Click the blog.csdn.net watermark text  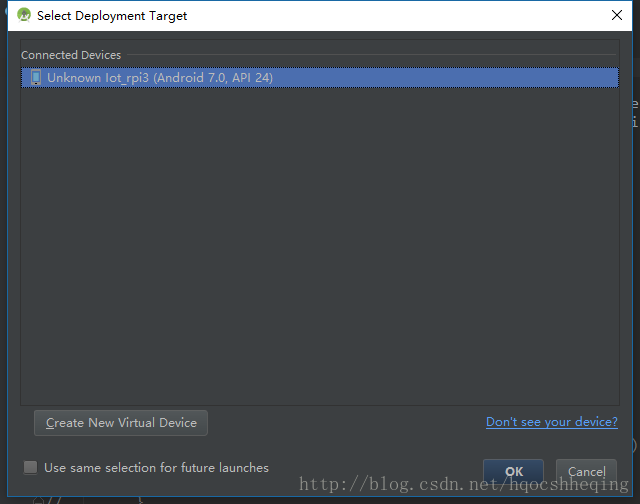click(464, 484)
